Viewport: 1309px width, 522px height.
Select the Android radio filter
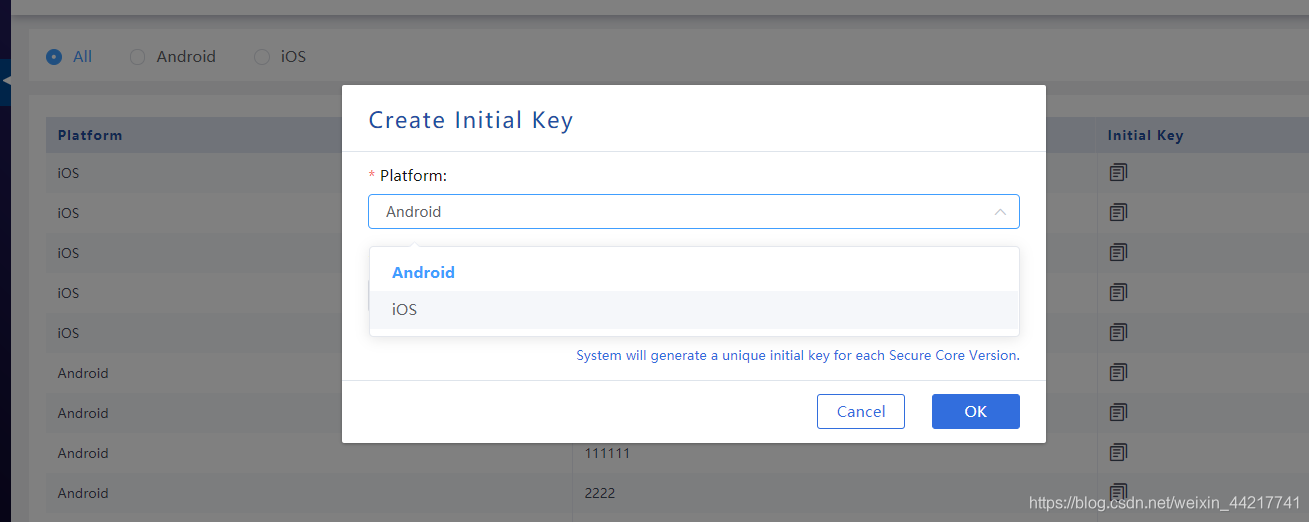coord(137,57)
